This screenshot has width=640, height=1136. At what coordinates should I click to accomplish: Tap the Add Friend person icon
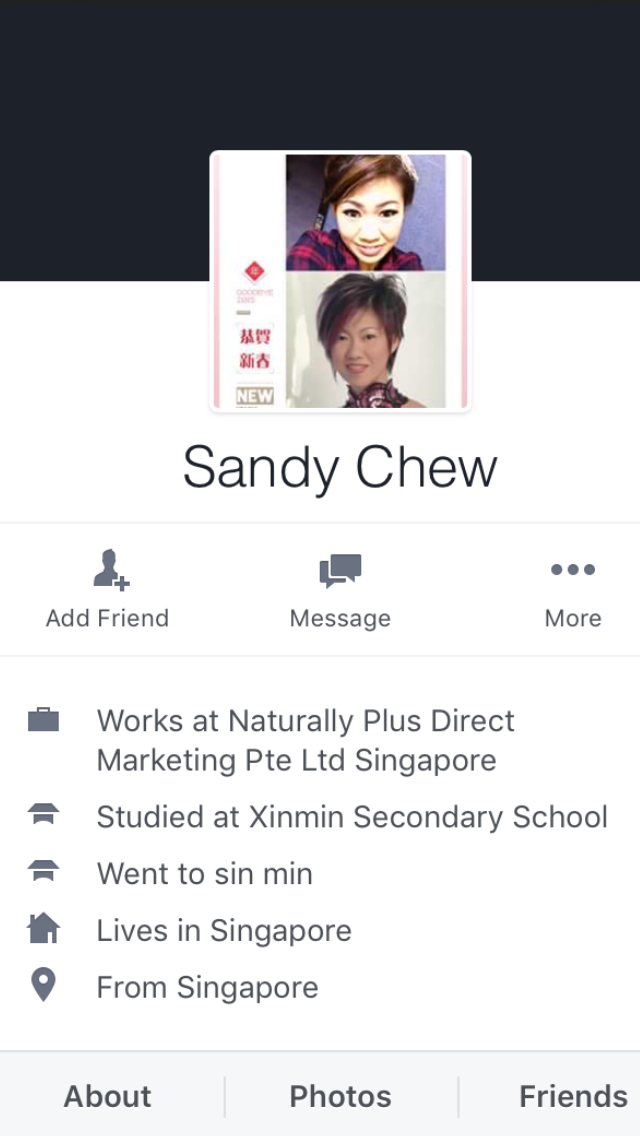110,569
